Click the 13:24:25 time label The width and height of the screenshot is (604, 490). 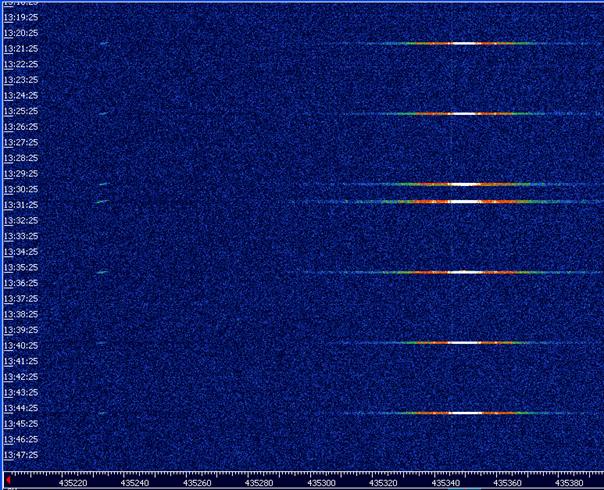(x=21, y=96)
